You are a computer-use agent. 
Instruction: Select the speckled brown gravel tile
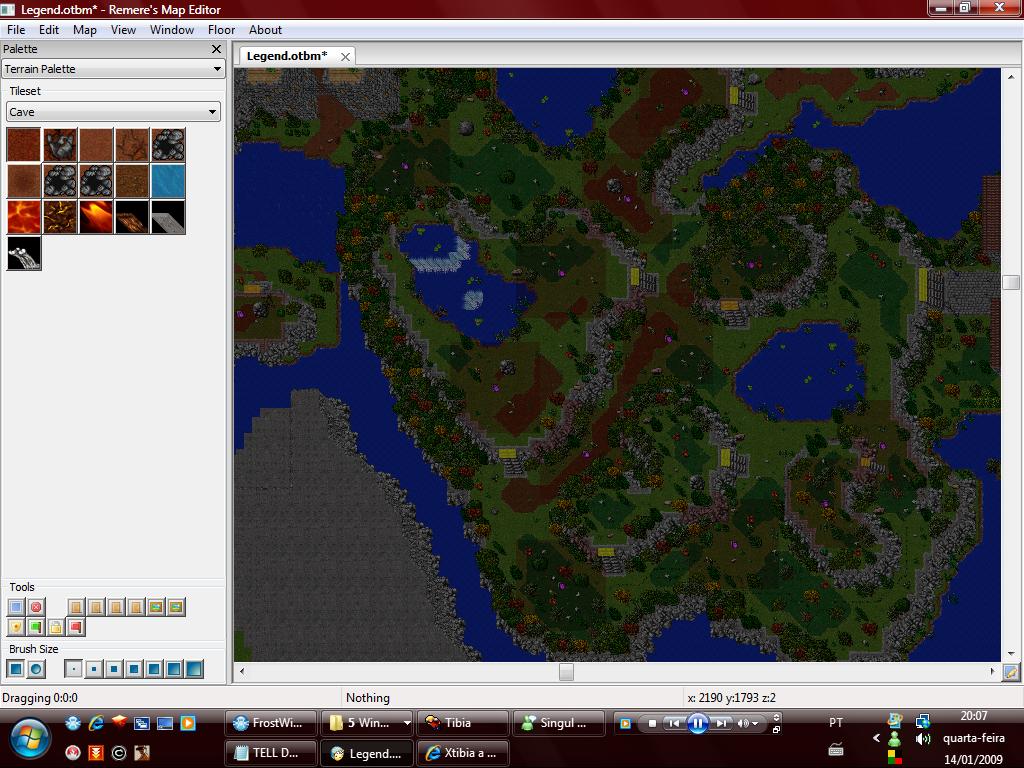point(132,181)
